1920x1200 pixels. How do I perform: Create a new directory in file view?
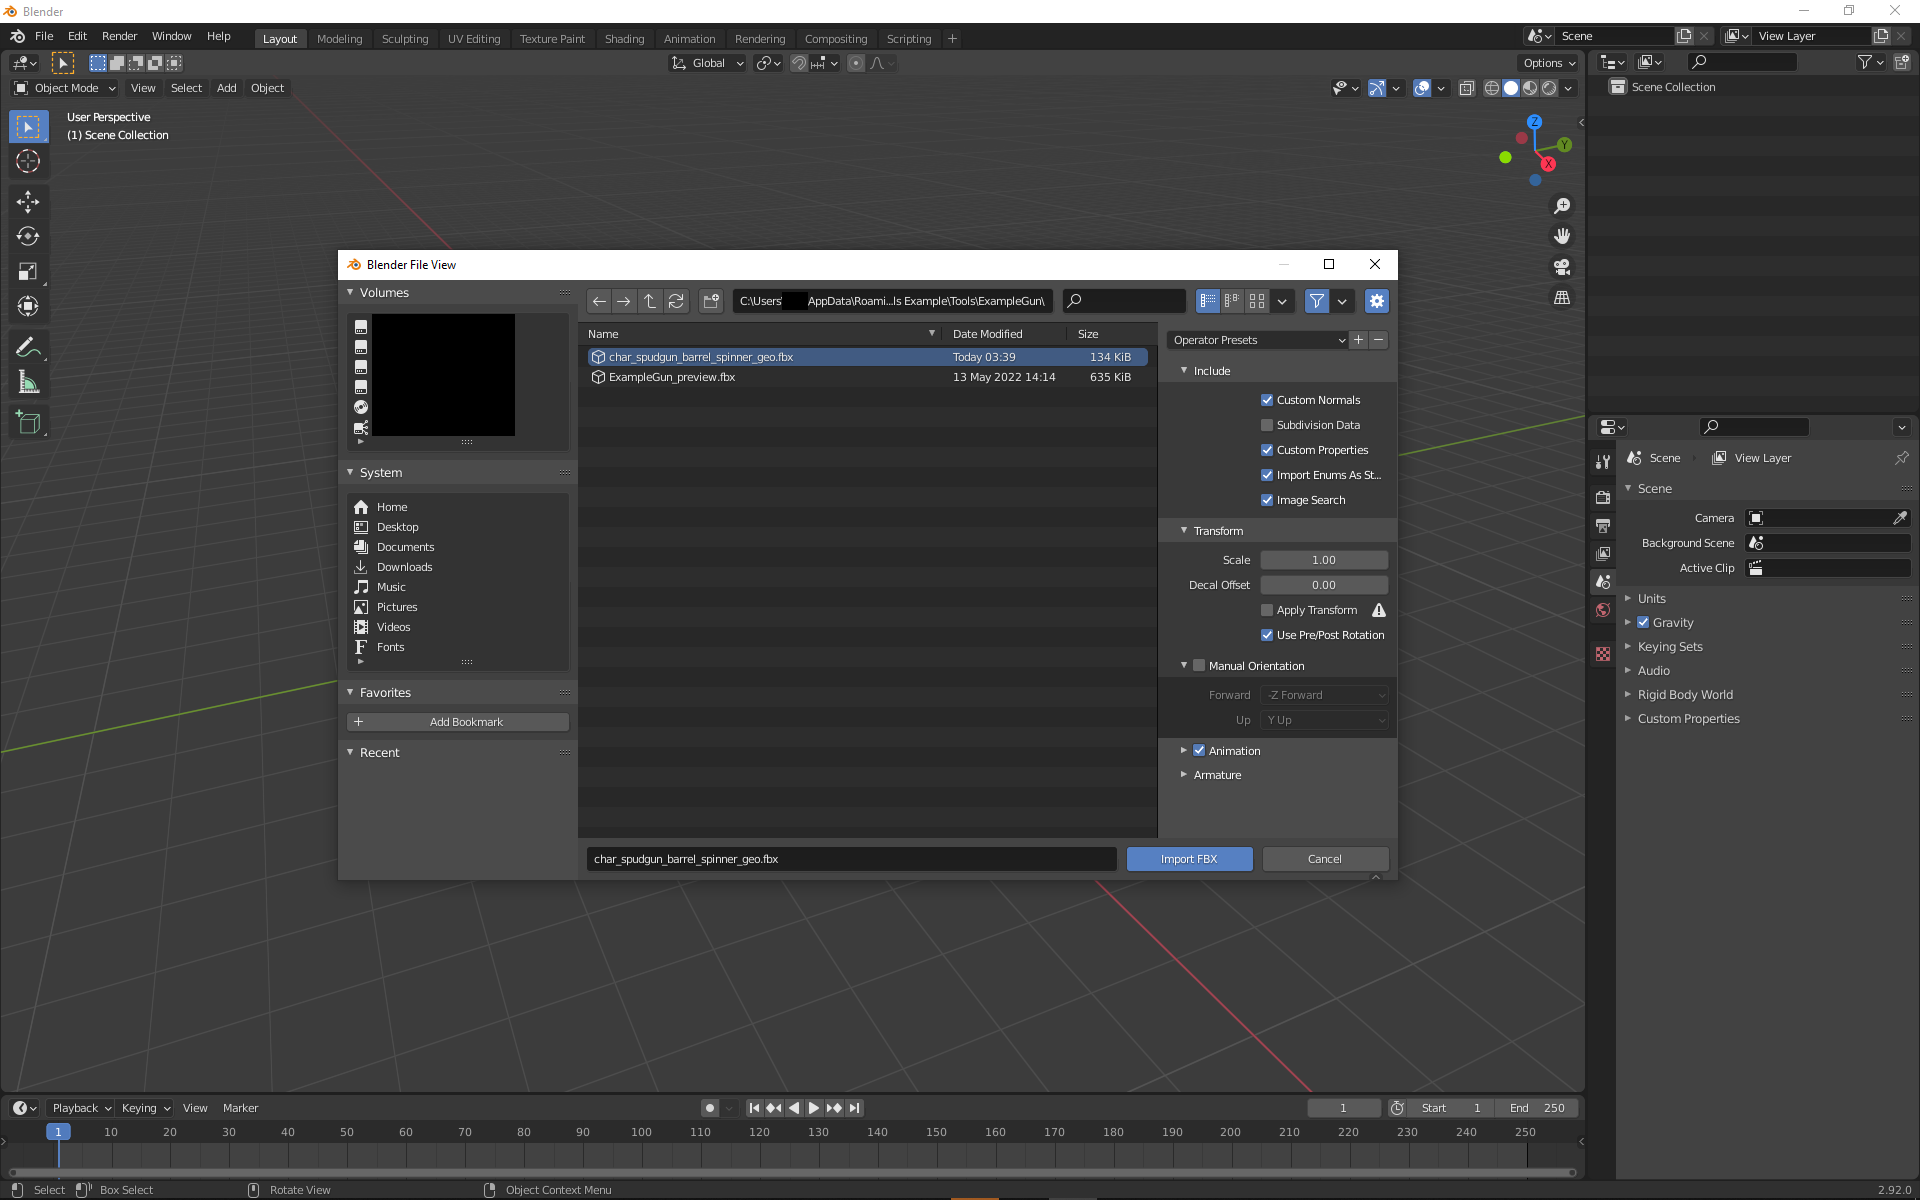pos(711,301)
